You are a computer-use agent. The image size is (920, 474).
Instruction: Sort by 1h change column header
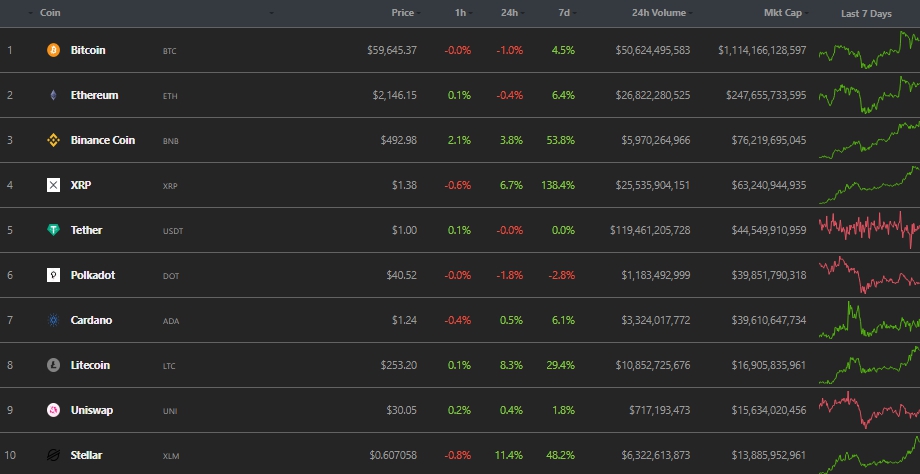tap(458, 13)
